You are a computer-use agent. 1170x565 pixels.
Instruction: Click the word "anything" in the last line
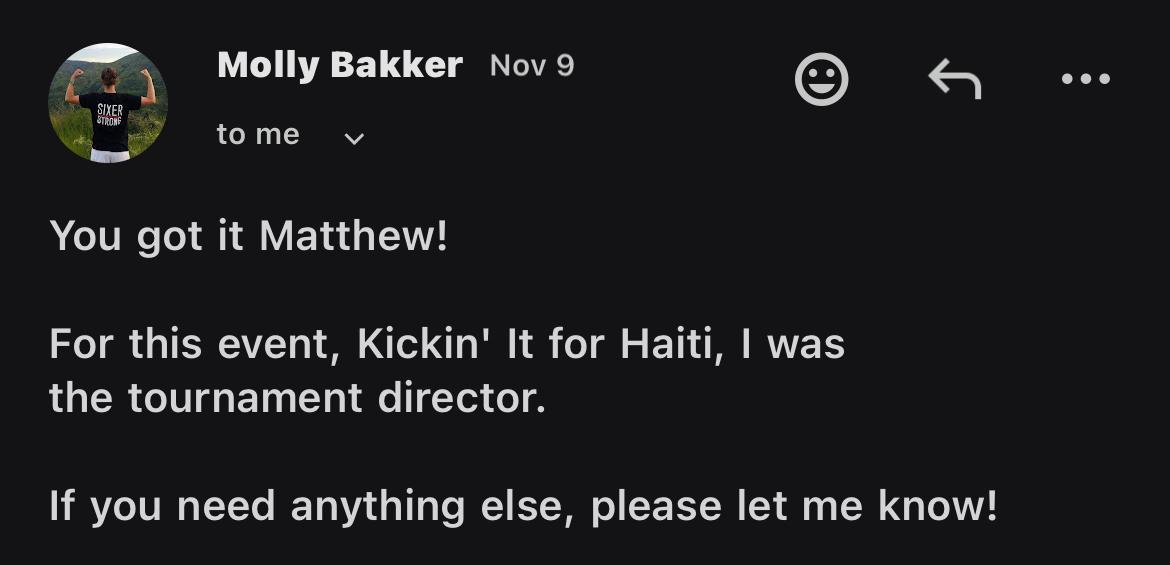click(378, 506)
